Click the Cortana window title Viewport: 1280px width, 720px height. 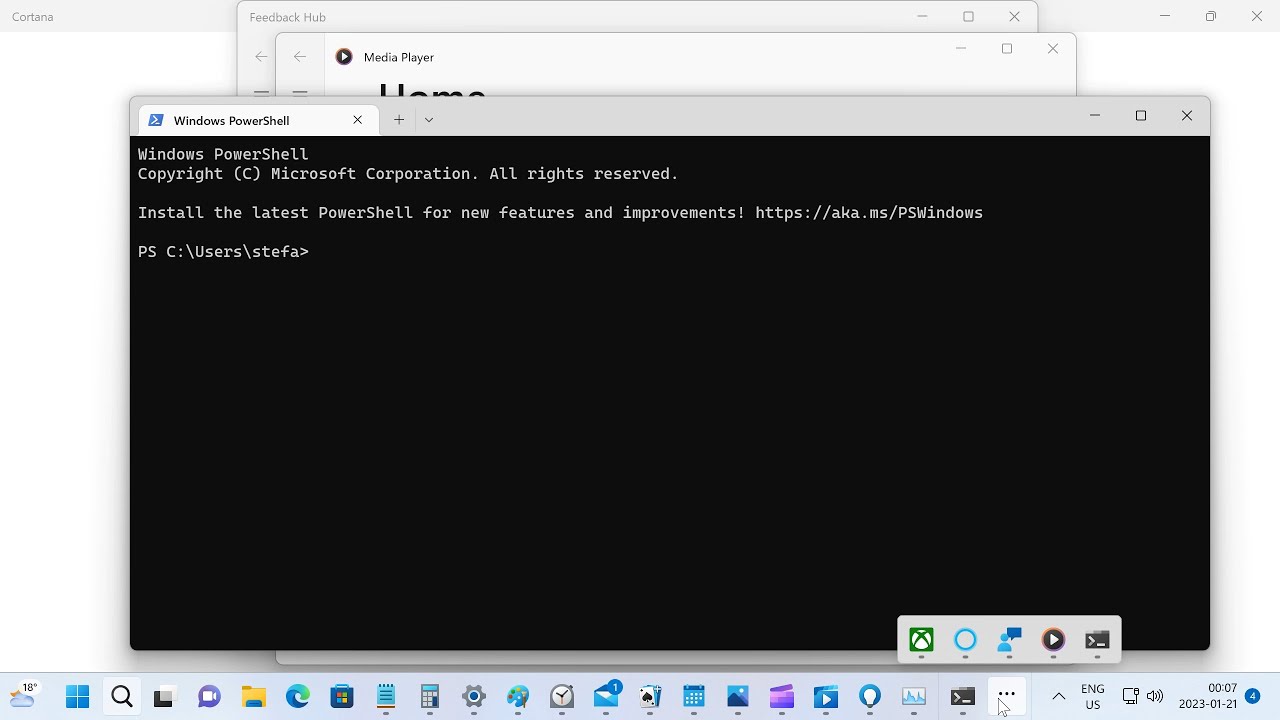click(x=33, y=17)
